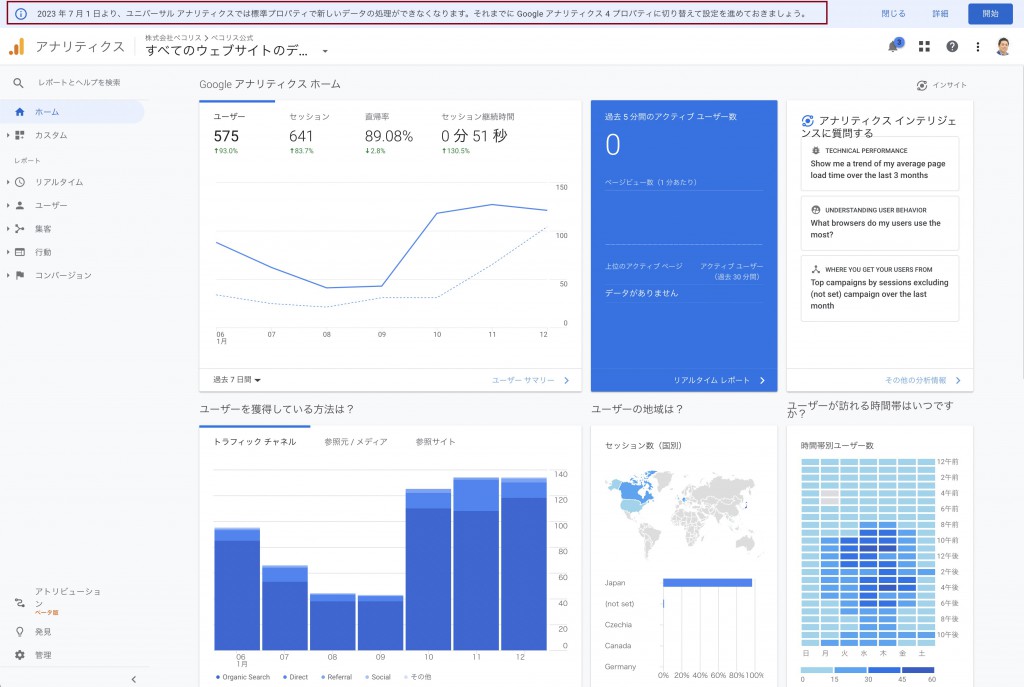Expand the カスタム sidebar section
The image size is (1024, 687).
tap(8, 135)
